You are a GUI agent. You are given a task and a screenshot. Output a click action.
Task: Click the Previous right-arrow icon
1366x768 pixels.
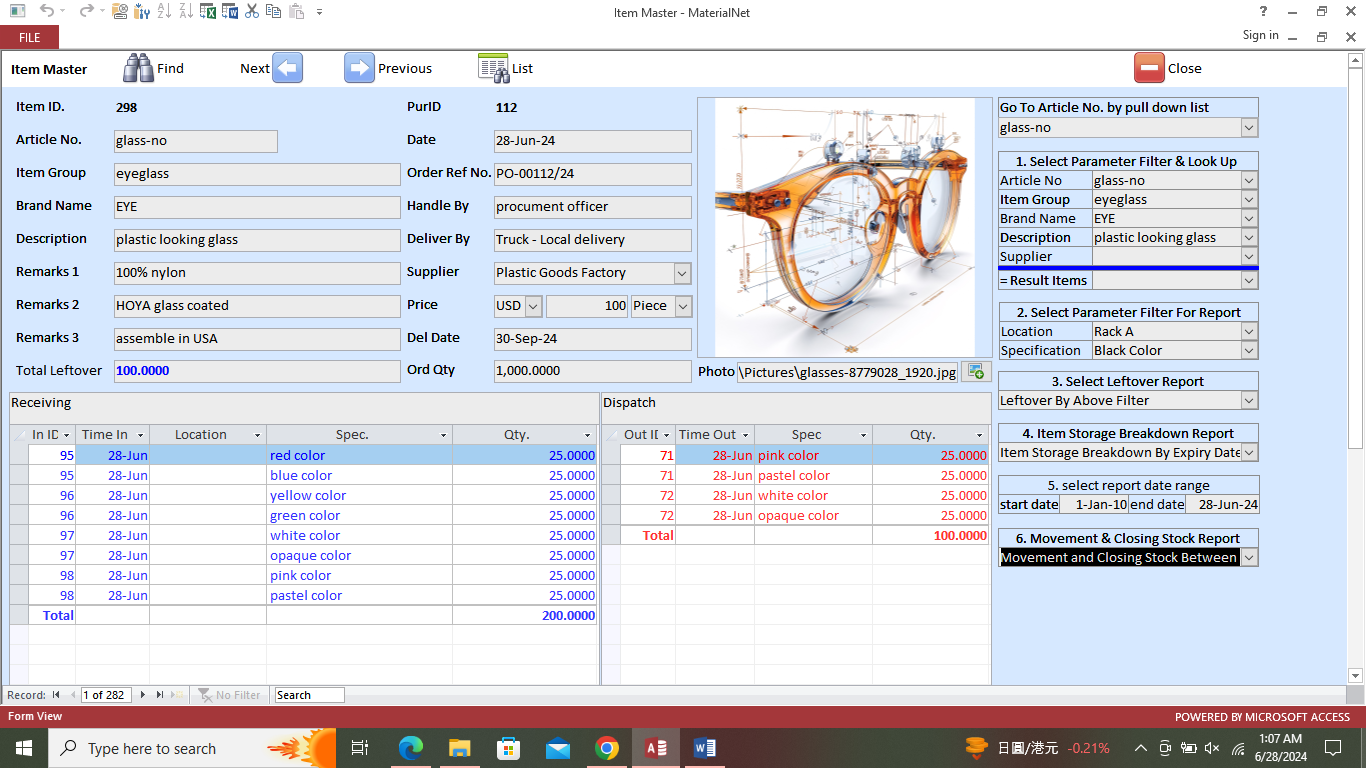click(x=359, y=68)
